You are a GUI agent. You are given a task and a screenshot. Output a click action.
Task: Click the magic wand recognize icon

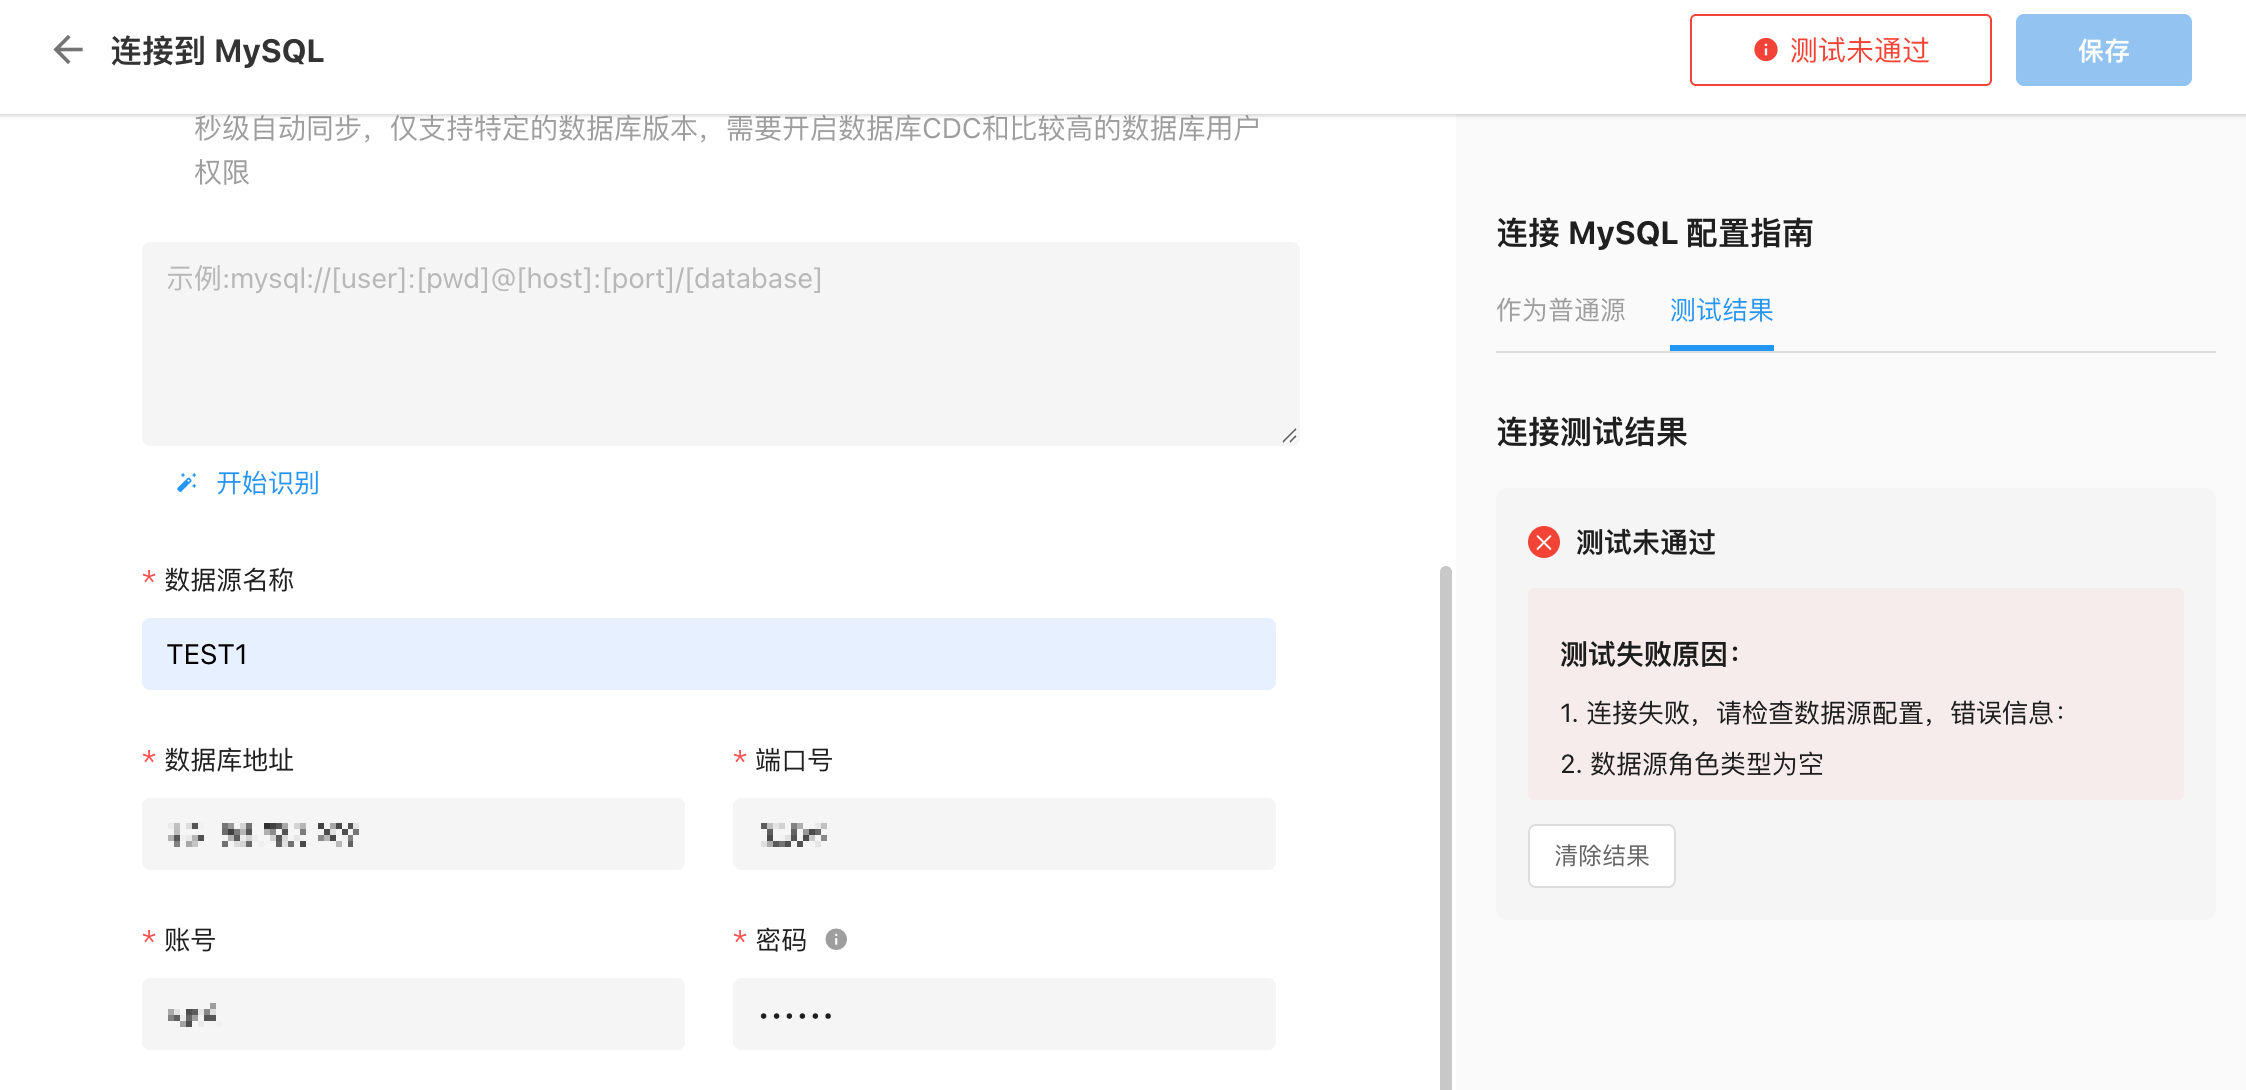click(x=186, y=483)
